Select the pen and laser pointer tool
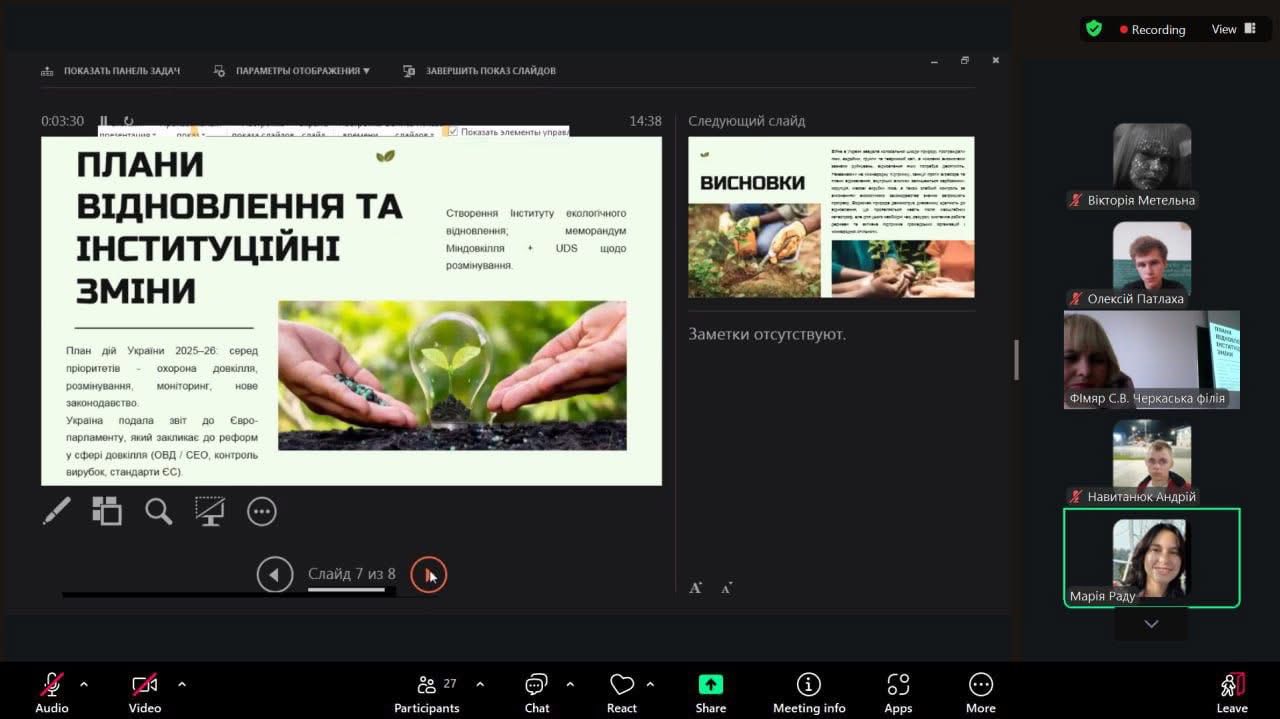The height and width of the screenshot is (719, 1280). pyautogui.click(x=57, y=511)
